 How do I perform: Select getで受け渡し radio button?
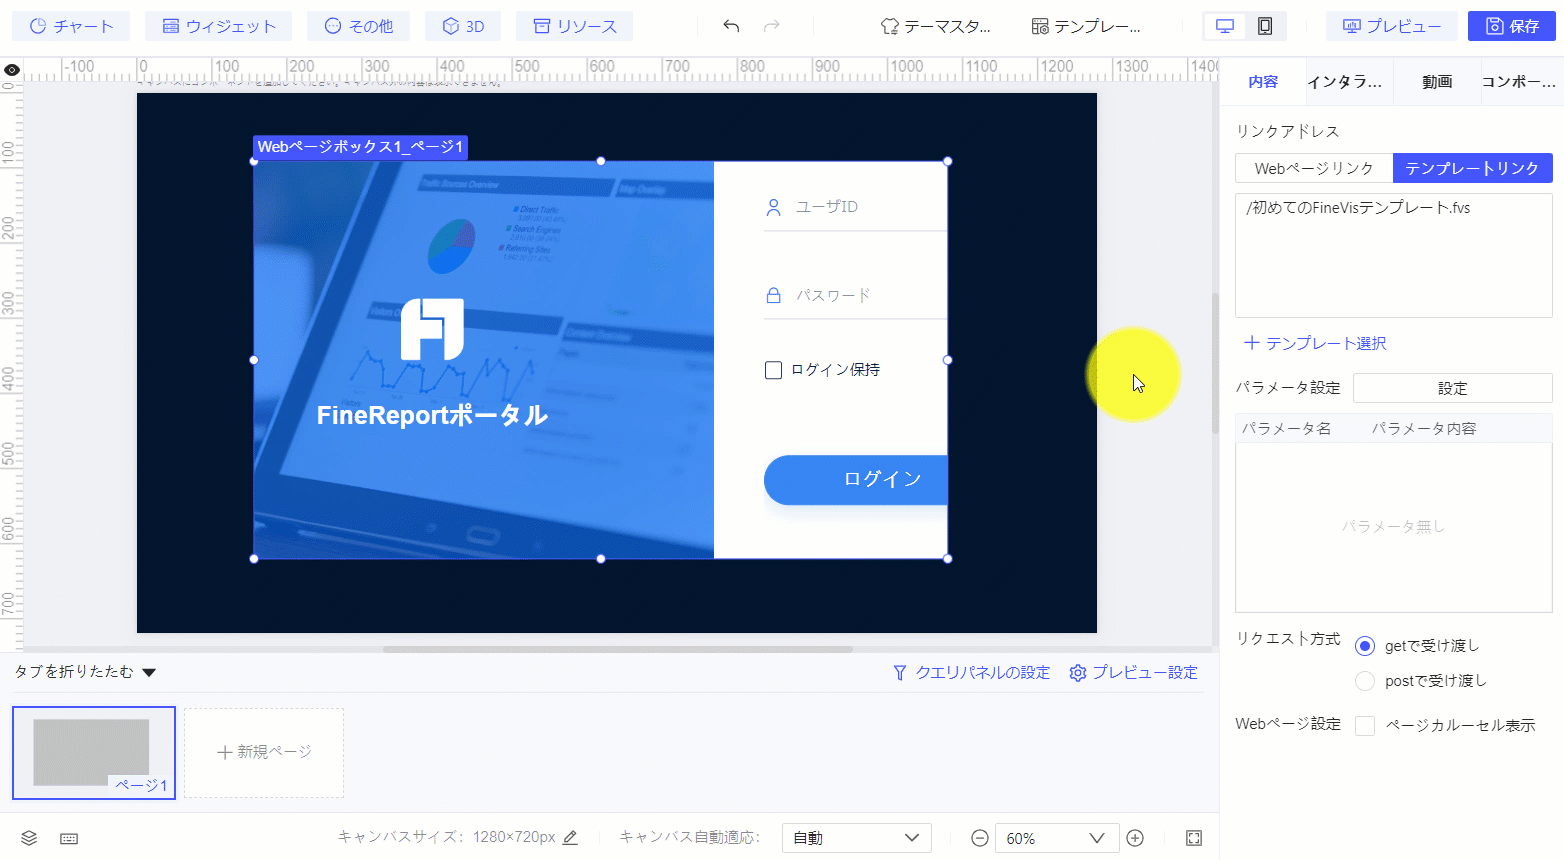(1365, 646)
